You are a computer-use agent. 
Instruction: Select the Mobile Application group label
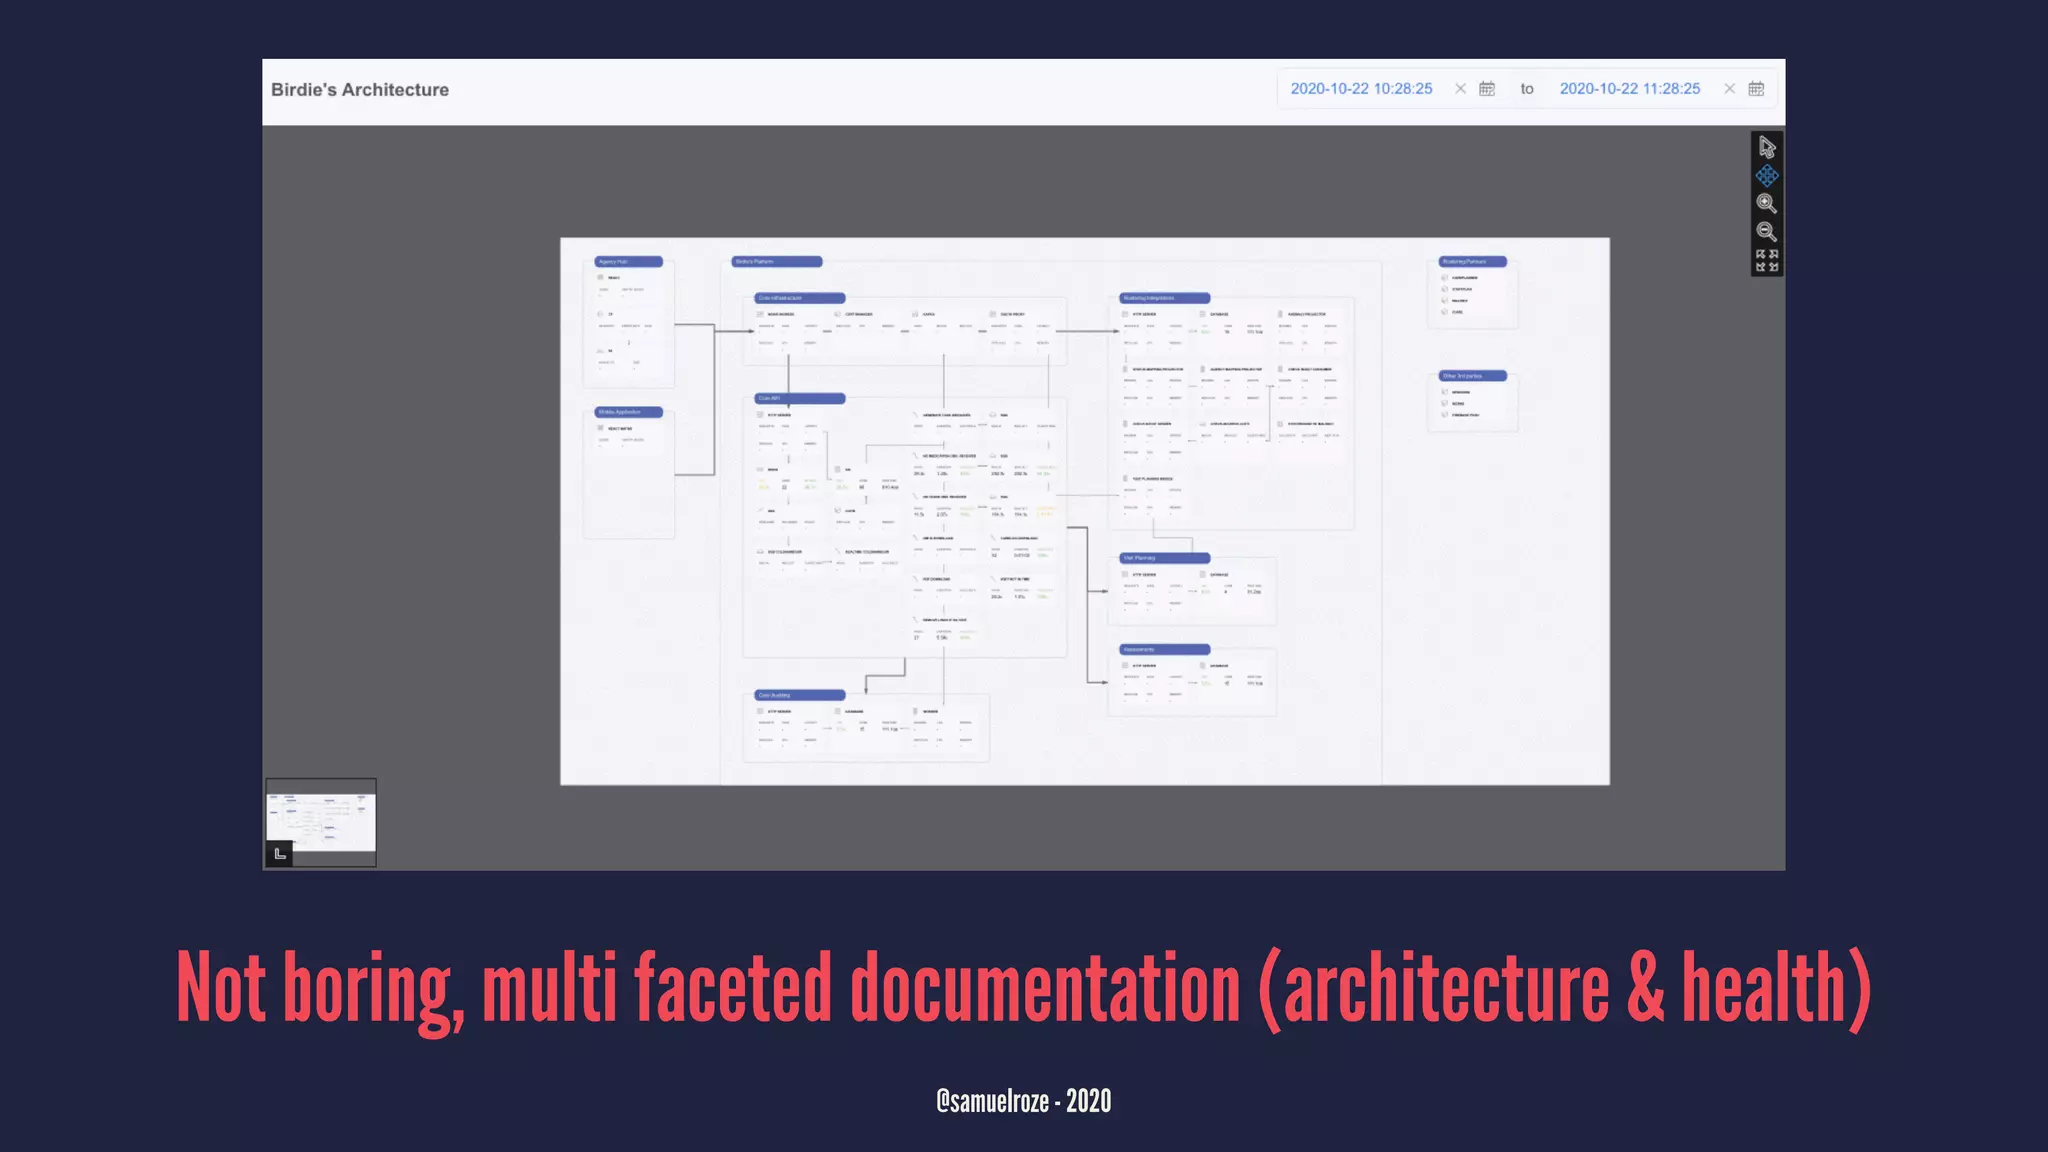click(629, 412)
